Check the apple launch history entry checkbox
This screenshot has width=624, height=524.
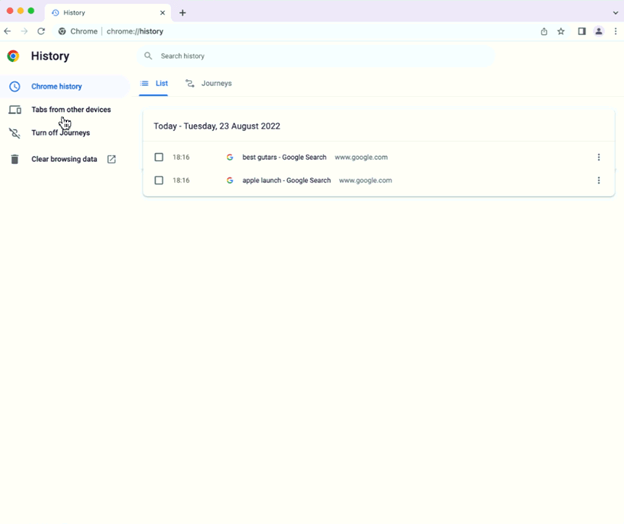159,180
